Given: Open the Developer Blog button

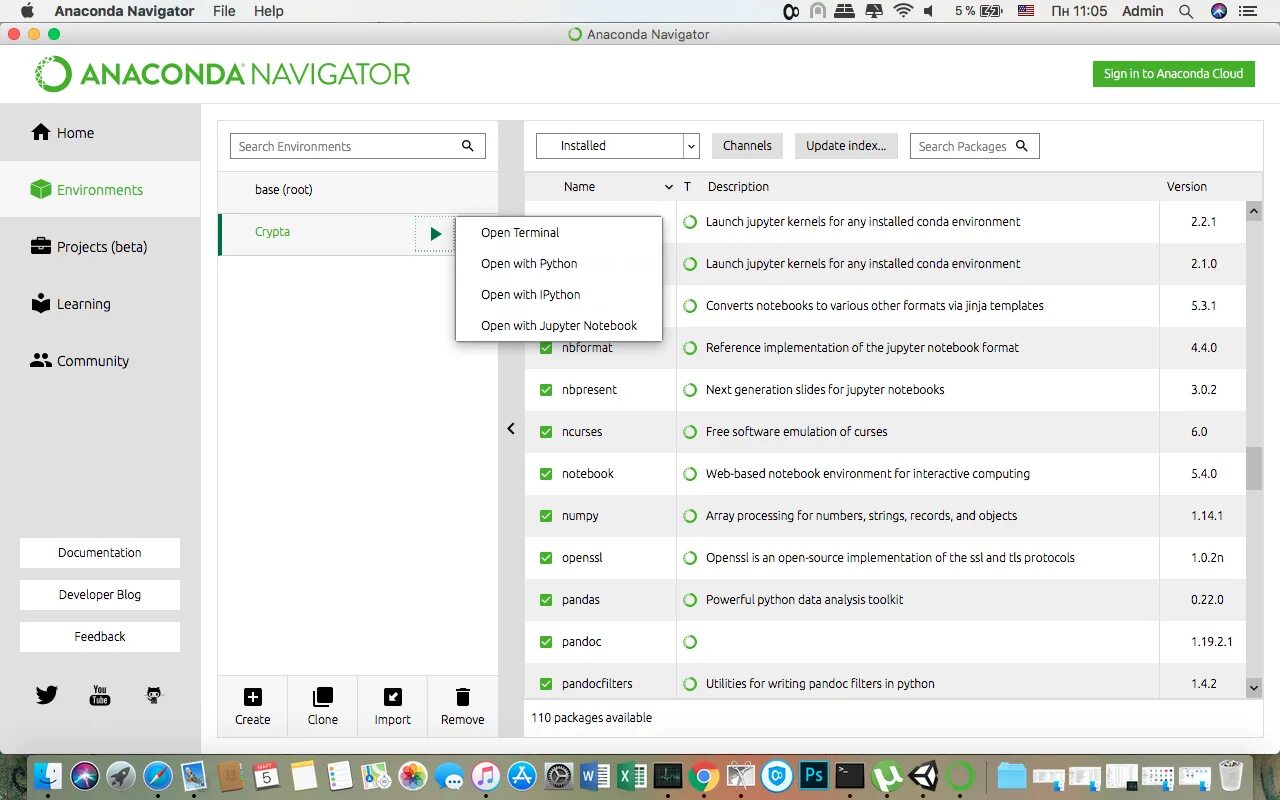Looking at the screenshot, I should (100, 595).
